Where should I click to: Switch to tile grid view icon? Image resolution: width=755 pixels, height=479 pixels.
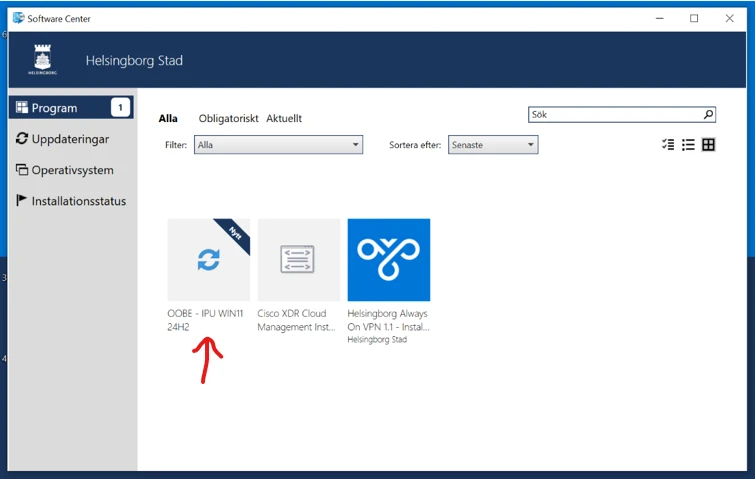(x=708, y=144)
